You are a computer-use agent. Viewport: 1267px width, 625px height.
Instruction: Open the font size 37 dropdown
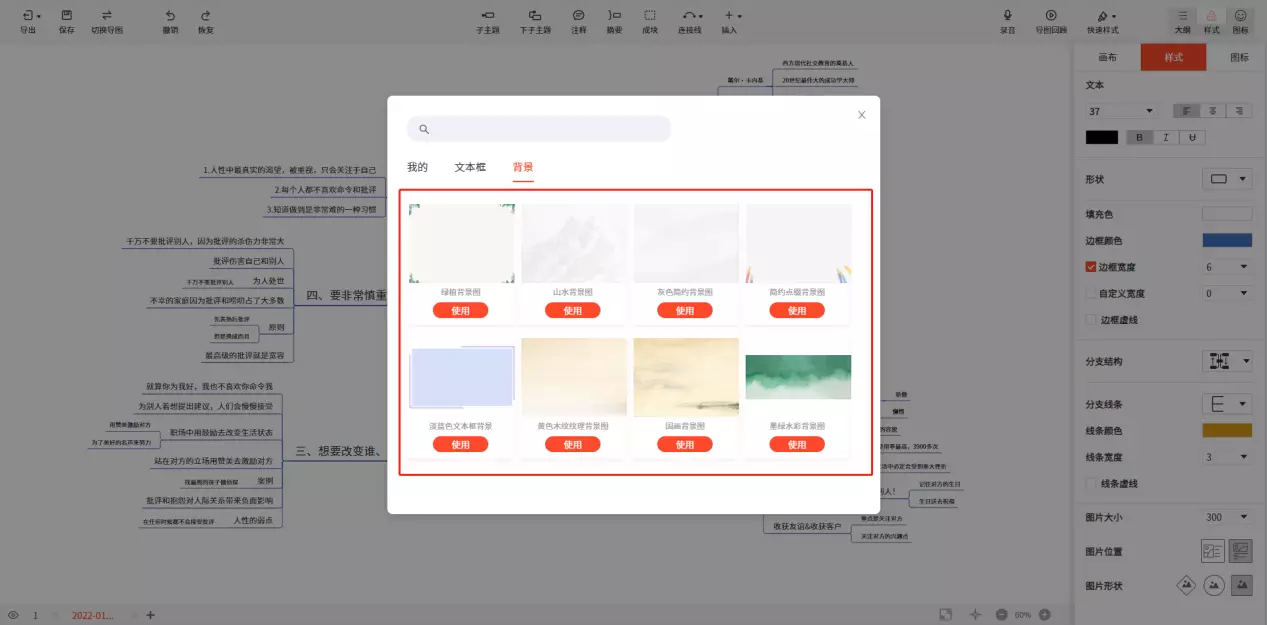pyautogui.click(x=1121, y=111)
